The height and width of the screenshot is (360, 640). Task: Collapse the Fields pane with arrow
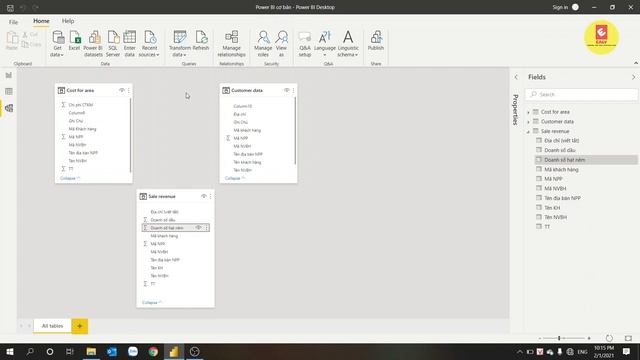[x=633, y=77]
